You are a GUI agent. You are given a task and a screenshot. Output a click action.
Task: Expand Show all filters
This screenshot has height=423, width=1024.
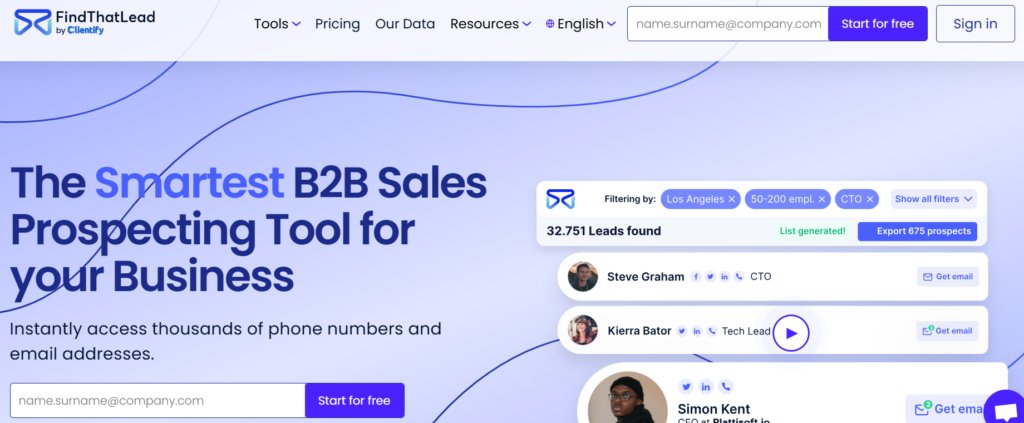[934, 199]
